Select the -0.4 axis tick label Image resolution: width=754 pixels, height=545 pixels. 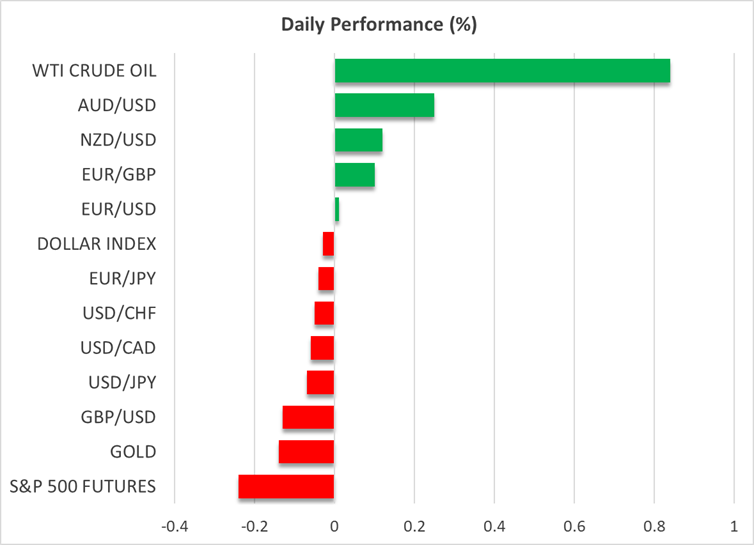click(175, 526)
